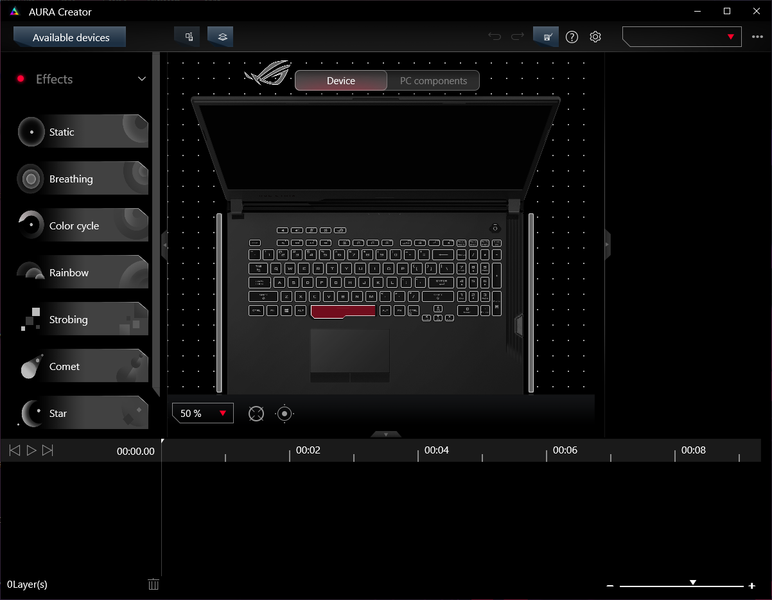Click the save and apply icon

click(546, 37)
